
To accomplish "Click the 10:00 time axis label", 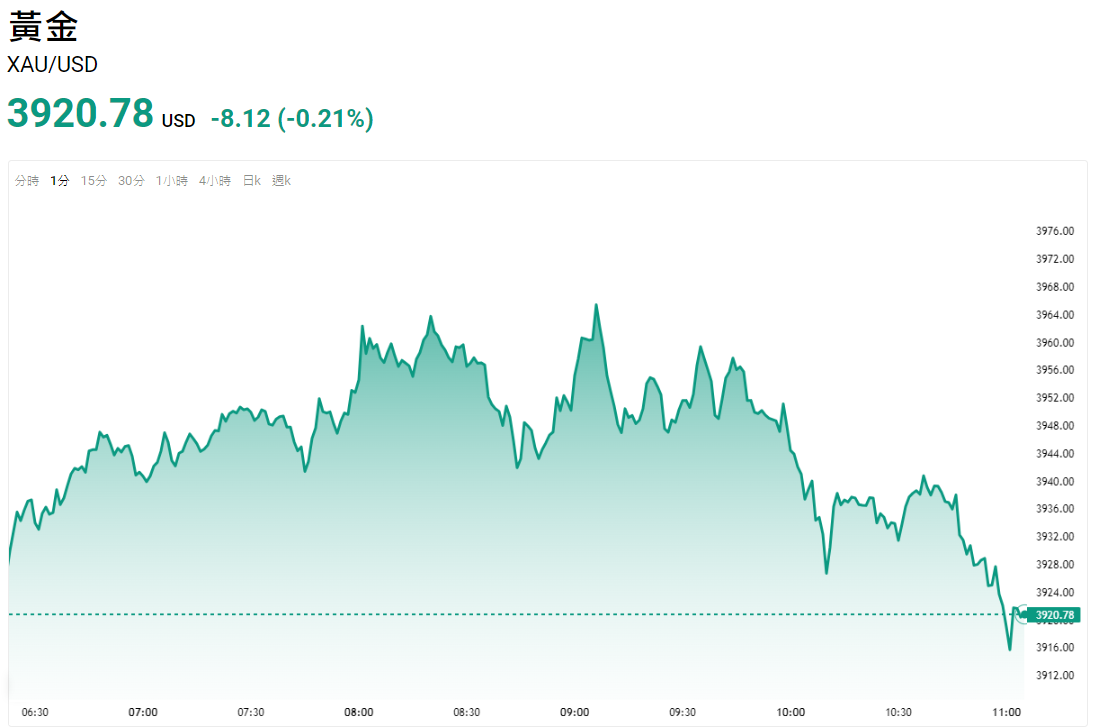I will [790, 712].
